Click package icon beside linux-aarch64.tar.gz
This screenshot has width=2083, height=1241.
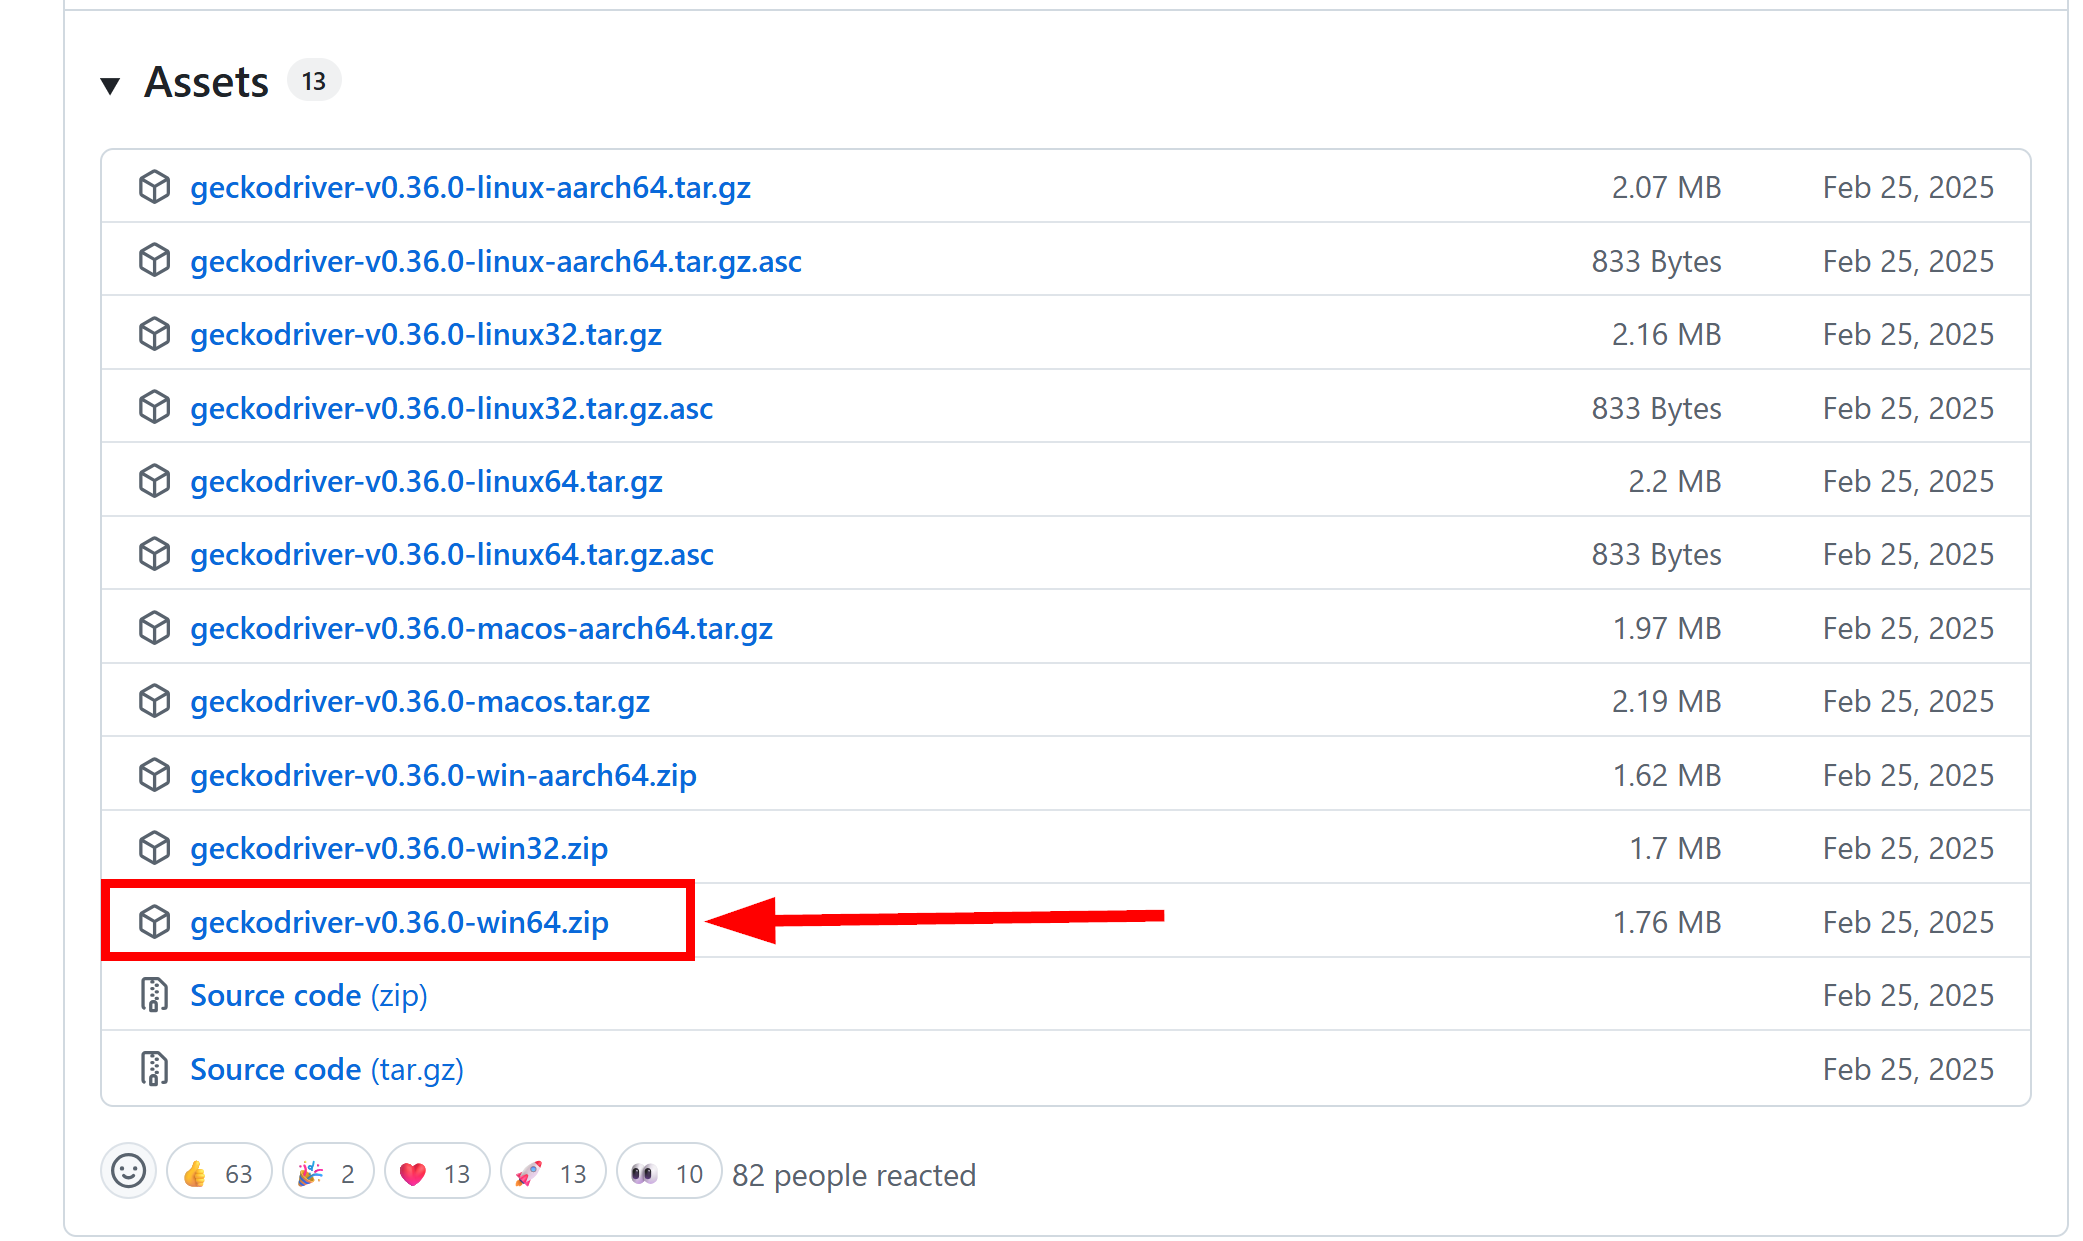coord(154,187)
